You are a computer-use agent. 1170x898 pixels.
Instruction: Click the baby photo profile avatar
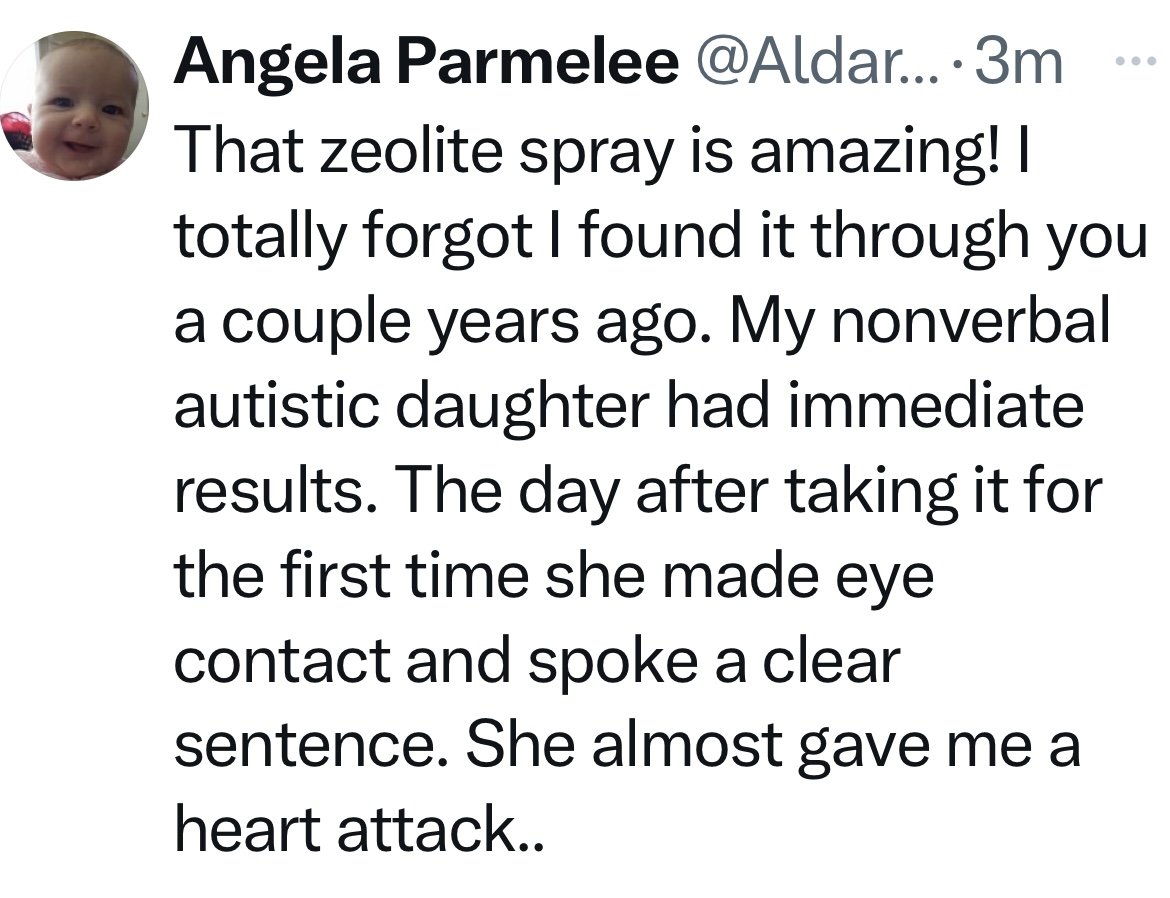pos(75,106)
